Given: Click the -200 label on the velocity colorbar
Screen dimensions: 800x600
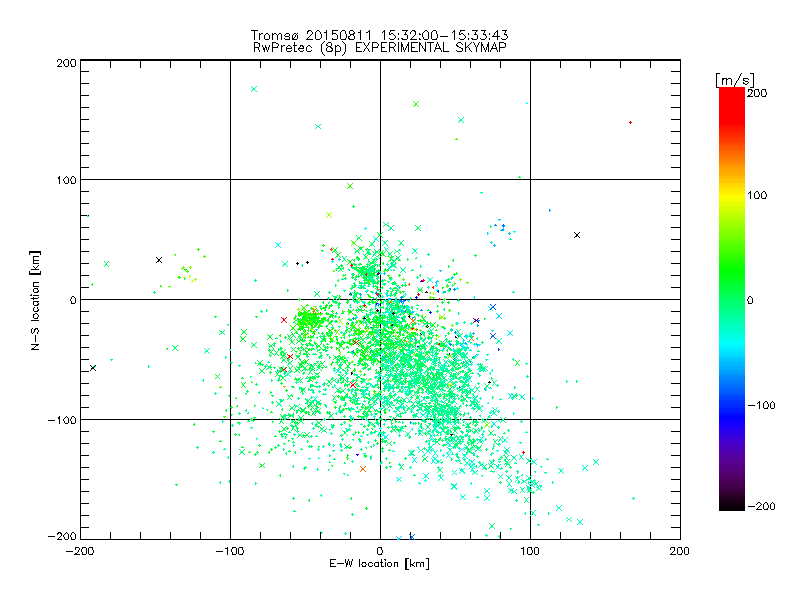Looking at the screenshot, I should 761,506.
